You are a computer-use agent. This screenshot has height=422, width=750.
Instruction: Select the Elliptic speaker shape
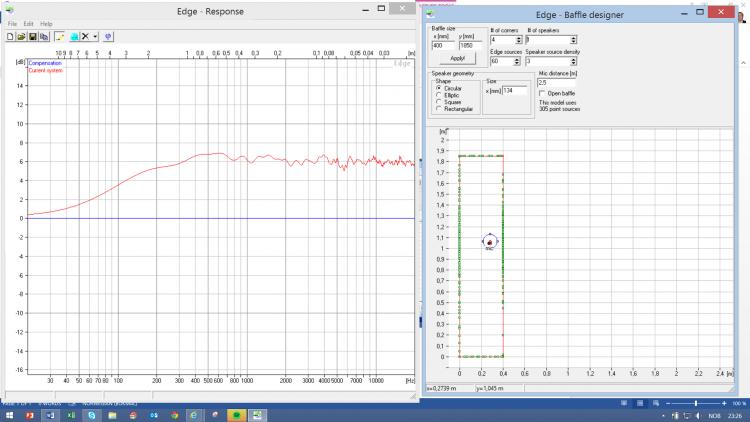437,94
